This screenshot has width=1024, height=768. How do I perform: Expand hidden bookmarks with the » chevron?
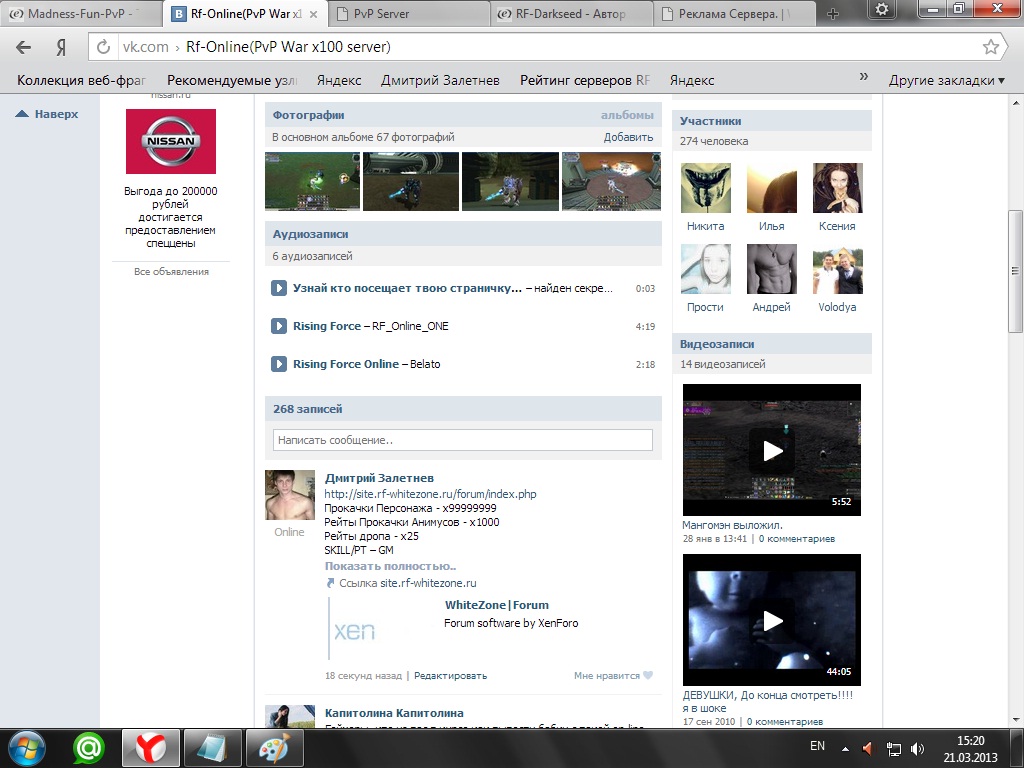click(x=863, y=77)
